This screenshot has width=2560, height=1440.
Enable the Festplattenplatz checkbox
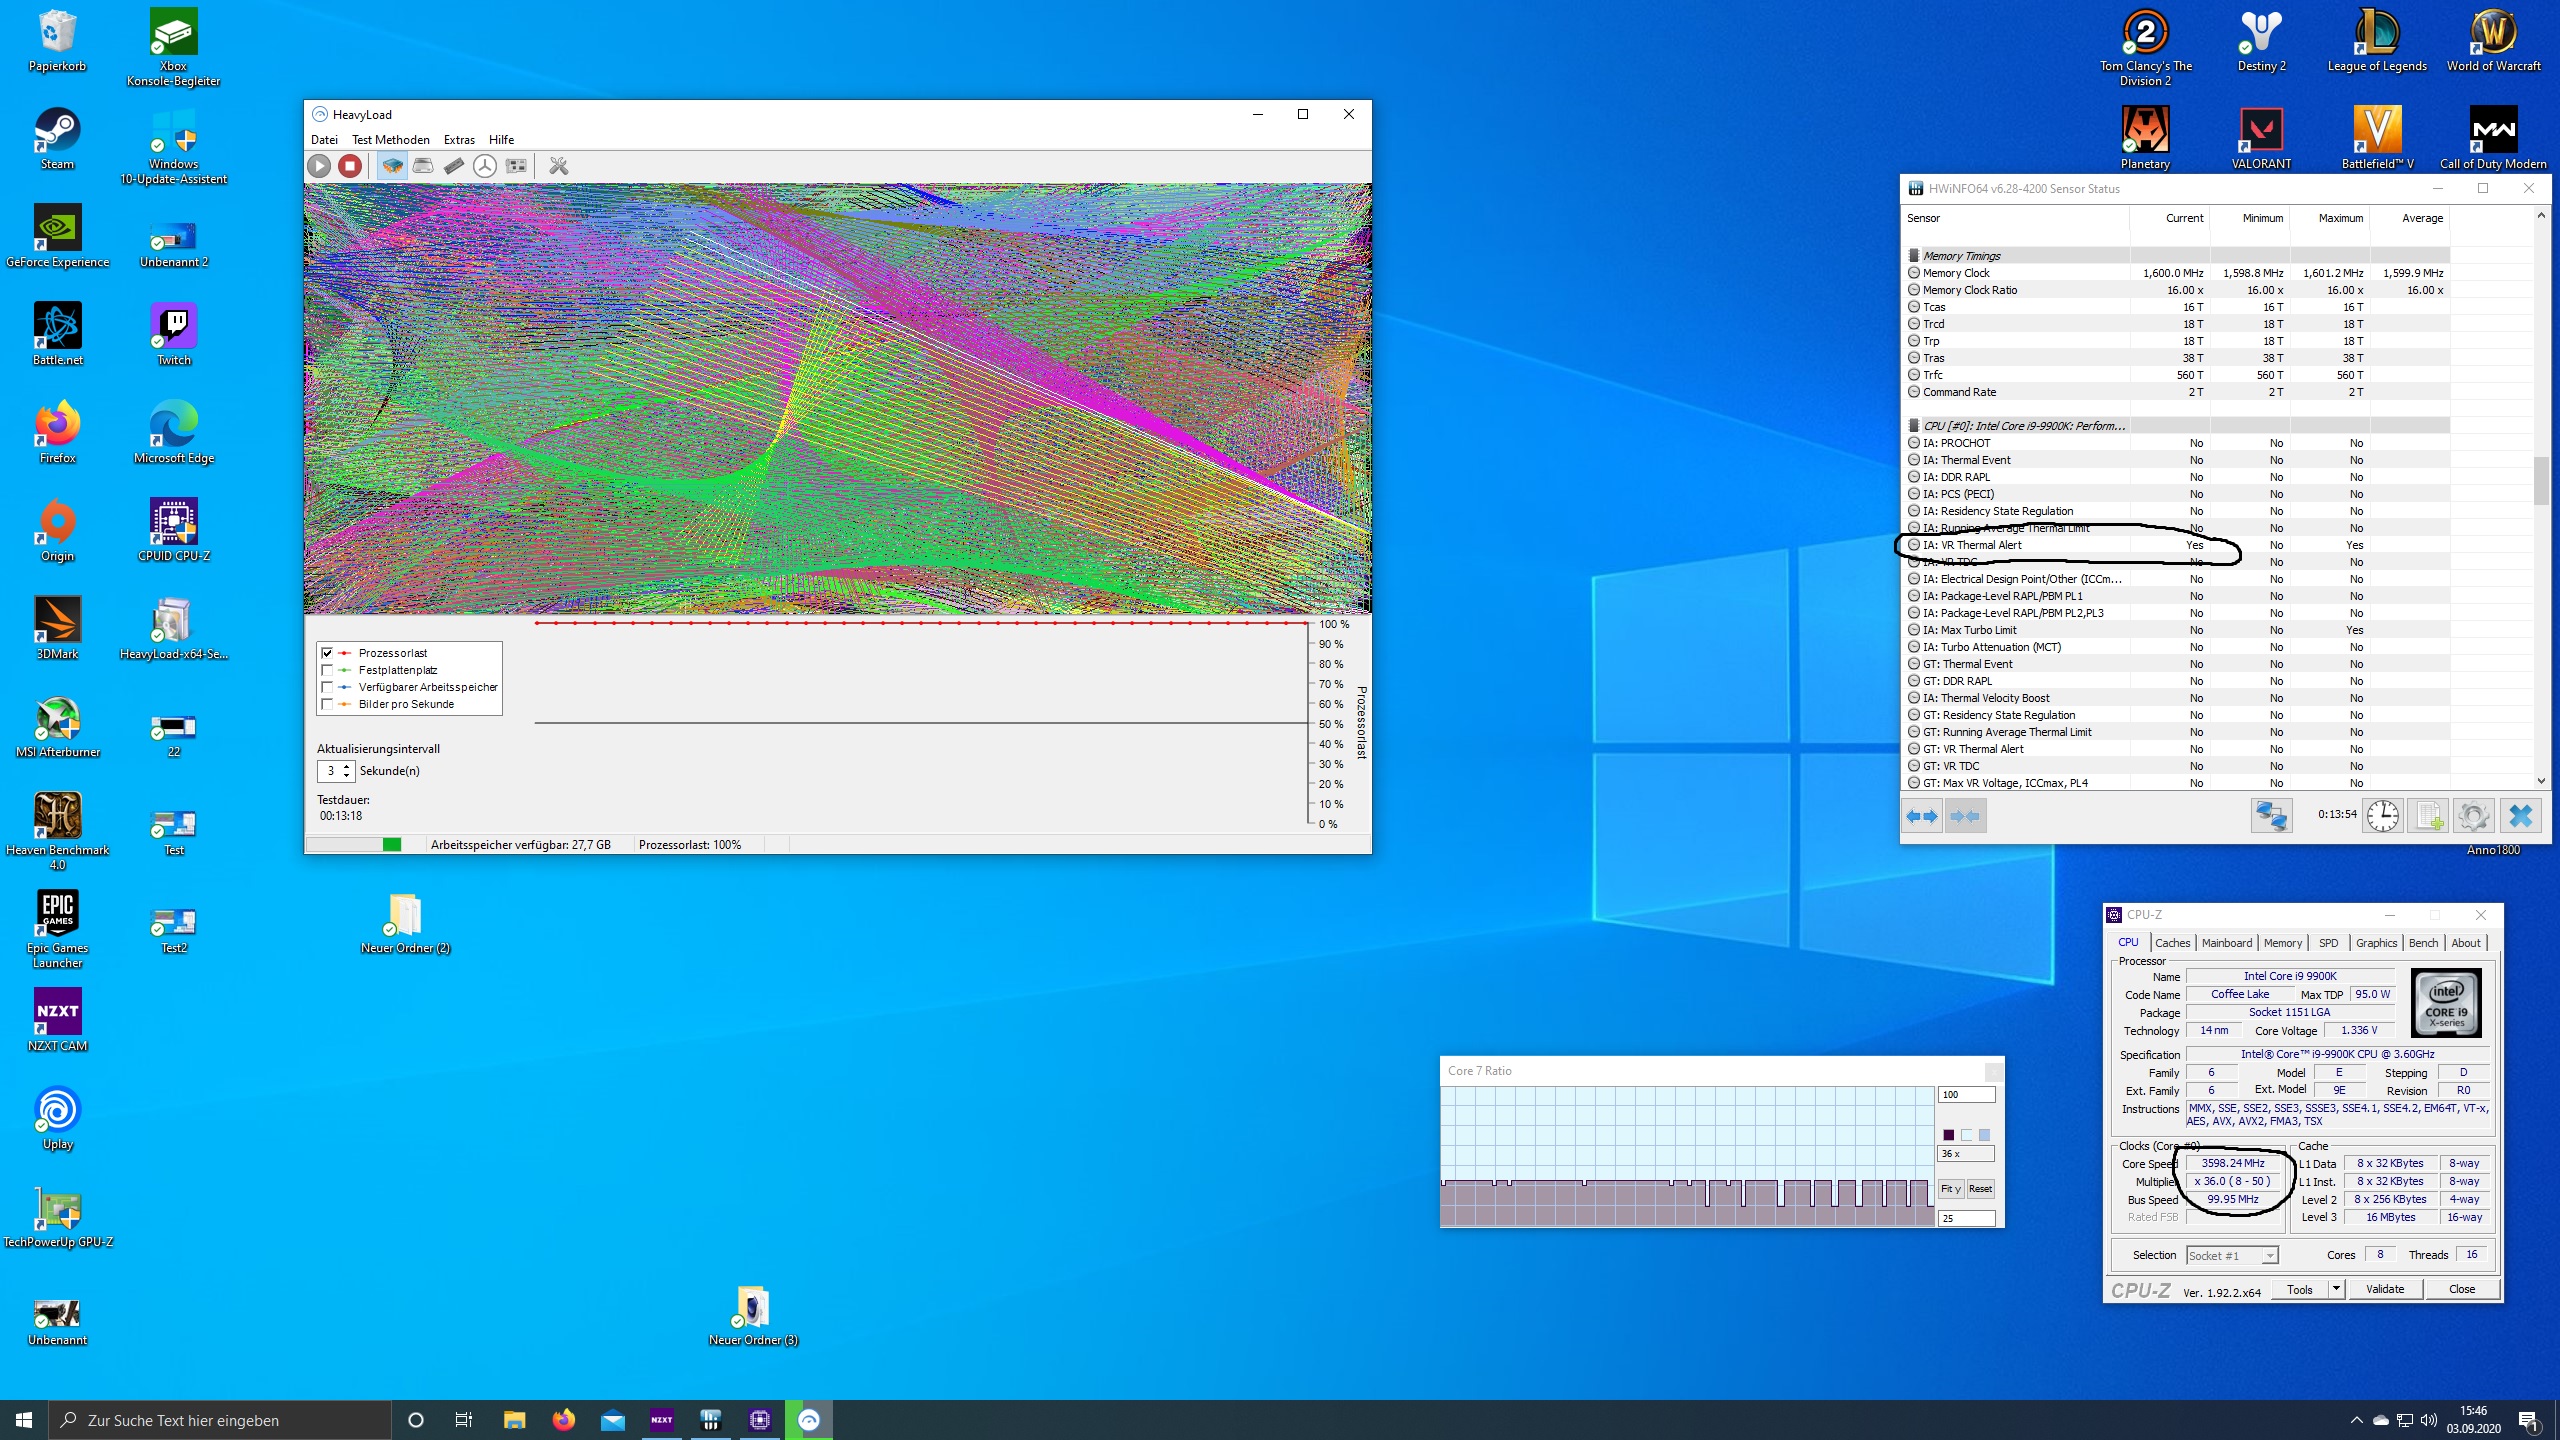[327, 670]
